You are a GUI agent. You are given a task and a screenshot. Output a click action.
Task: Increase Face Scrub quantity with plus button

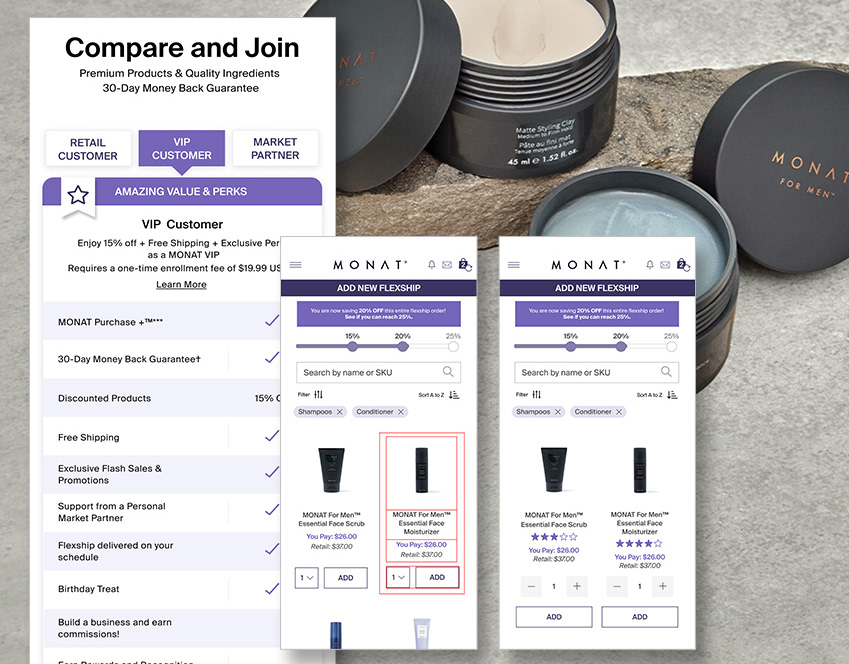(x=577, y=586)
